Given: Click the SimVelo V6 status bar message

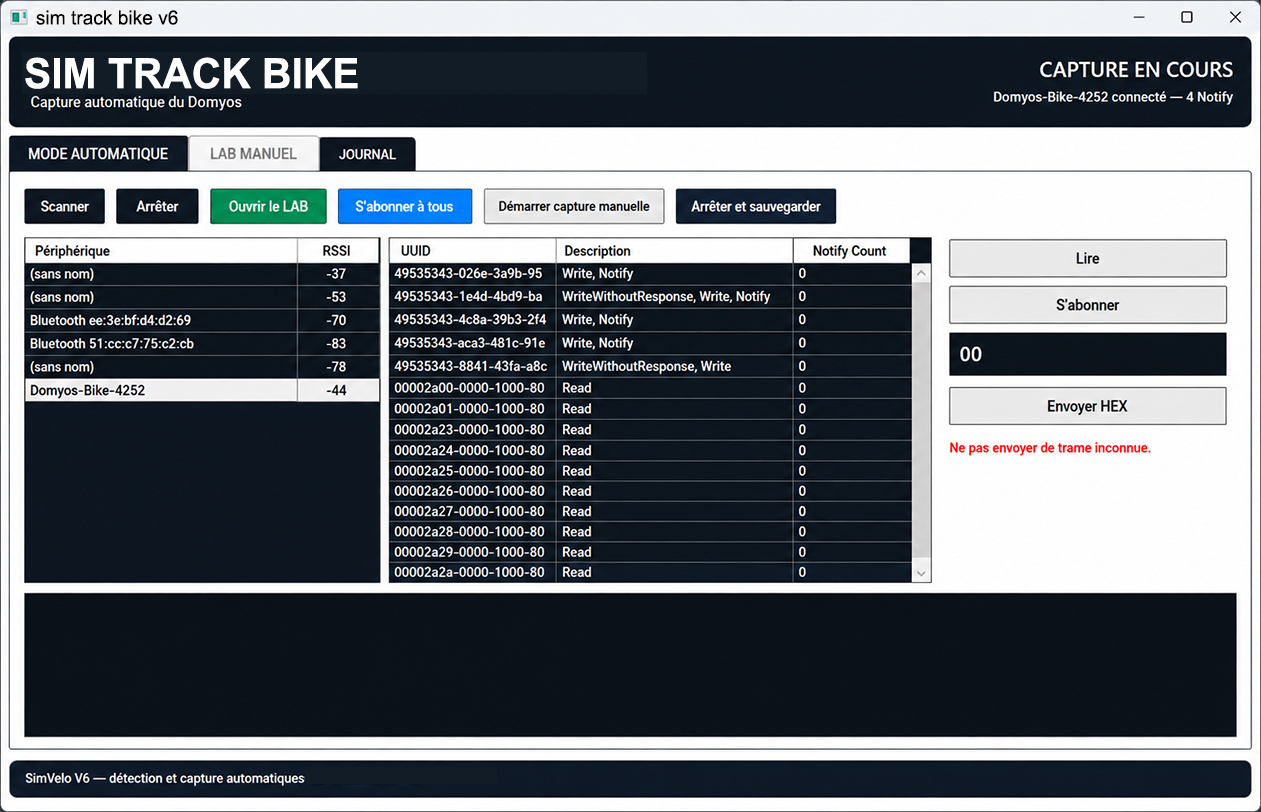Looking at the screenshot, I should point(165,778).
